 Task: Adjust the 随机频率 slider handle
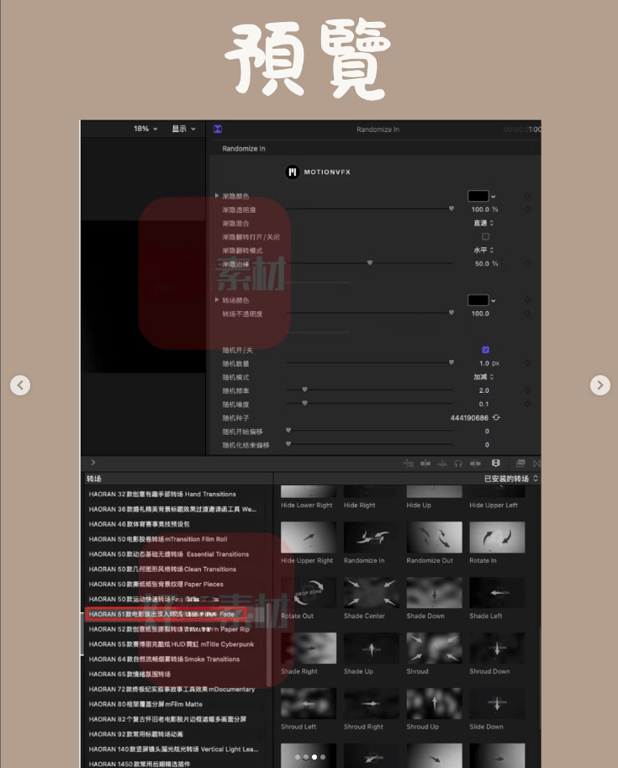pyautogui.click(x=305, y=389)
